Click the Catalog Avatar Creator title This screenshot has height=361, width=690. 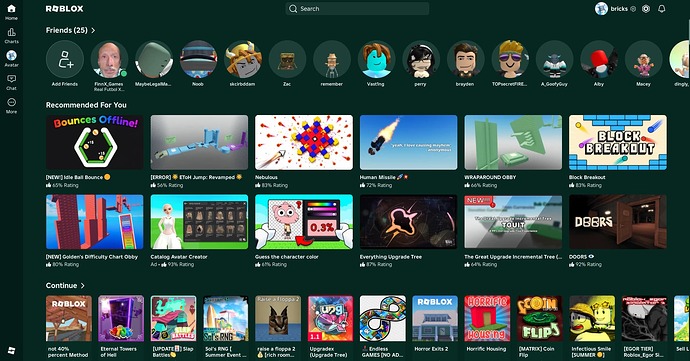point(179,257)
